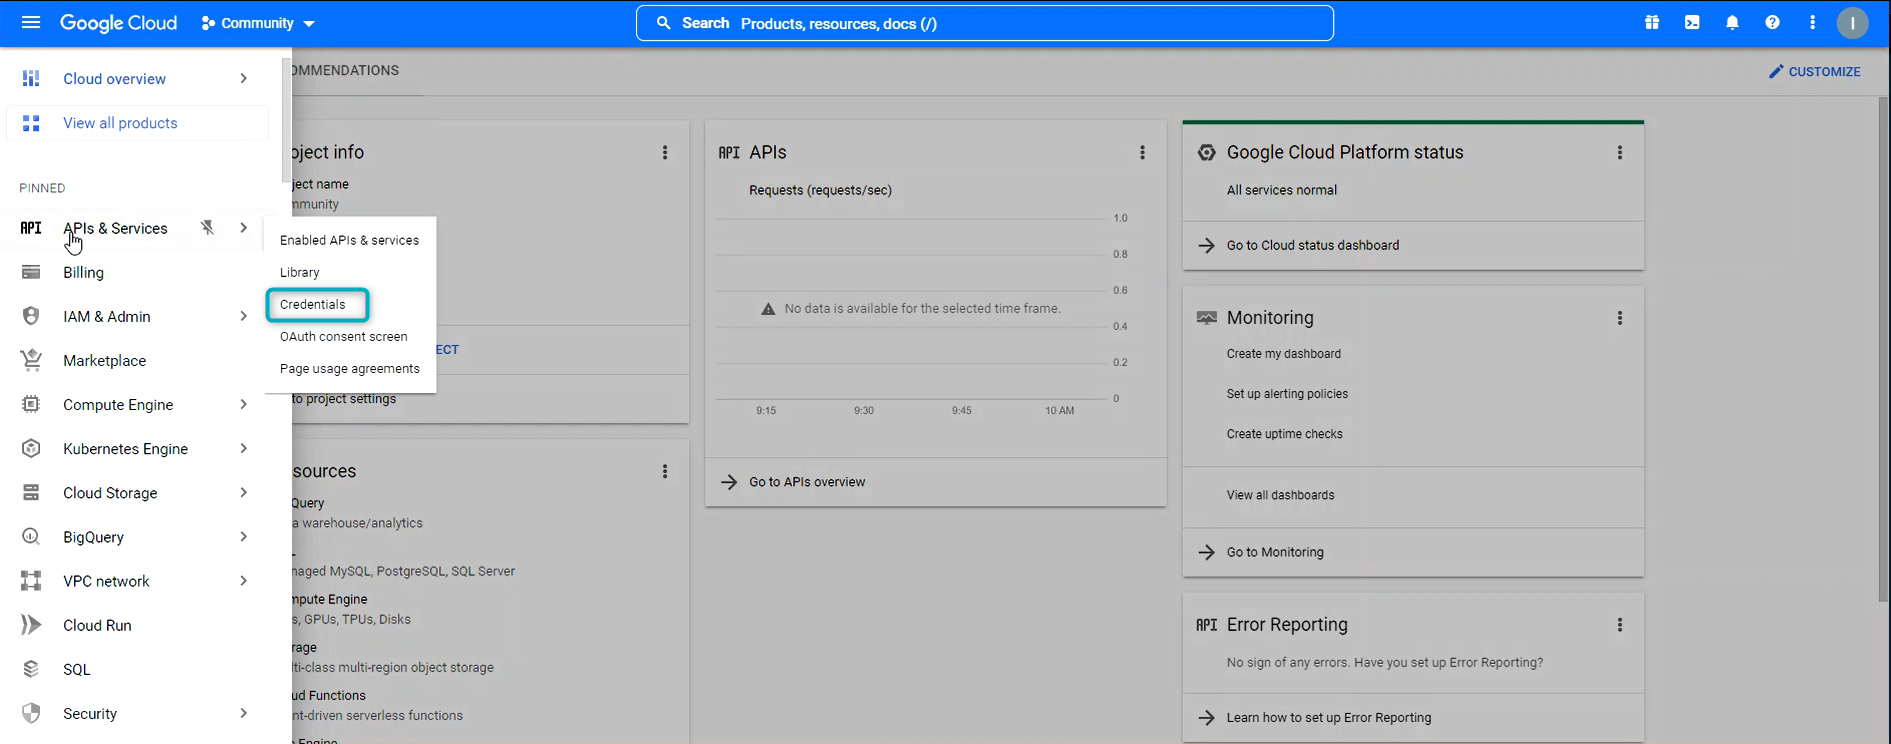1891x744 pixels.
Task: Click the CUSTOMIZE button
Action: pyautogui.click(x=1814, y=72)
